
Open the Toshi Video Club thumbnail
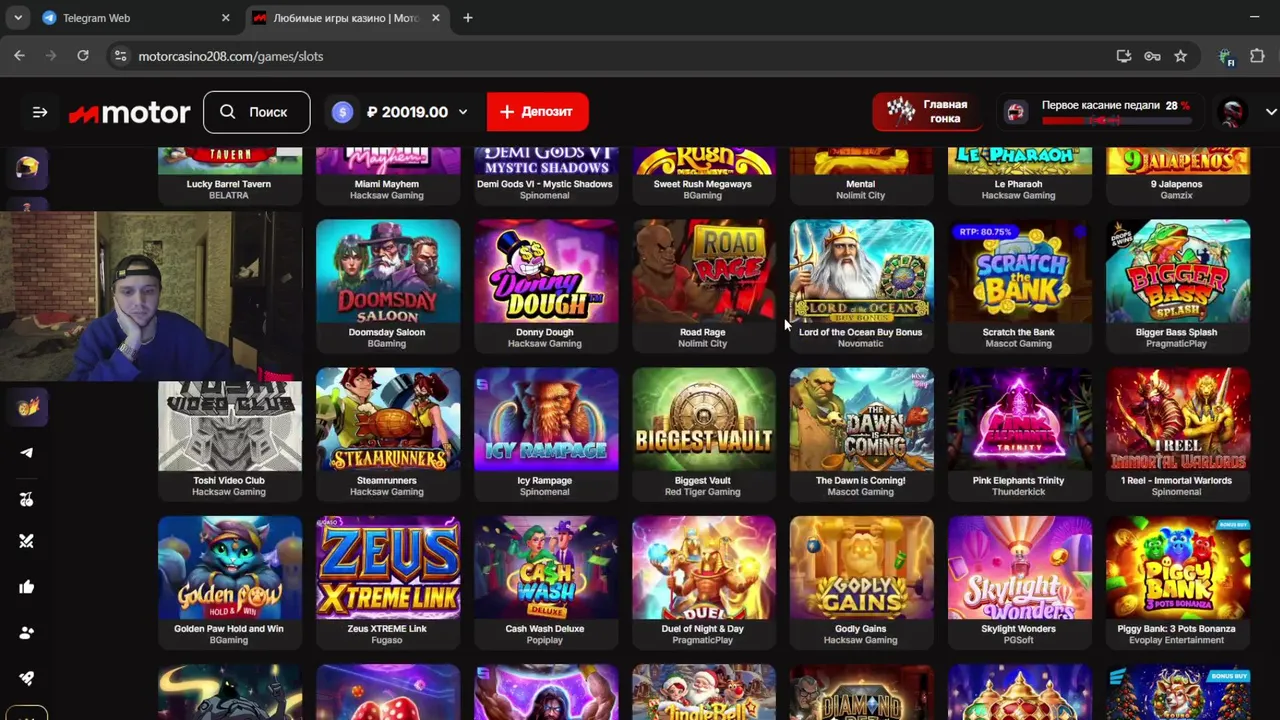[x=230, y=426]
